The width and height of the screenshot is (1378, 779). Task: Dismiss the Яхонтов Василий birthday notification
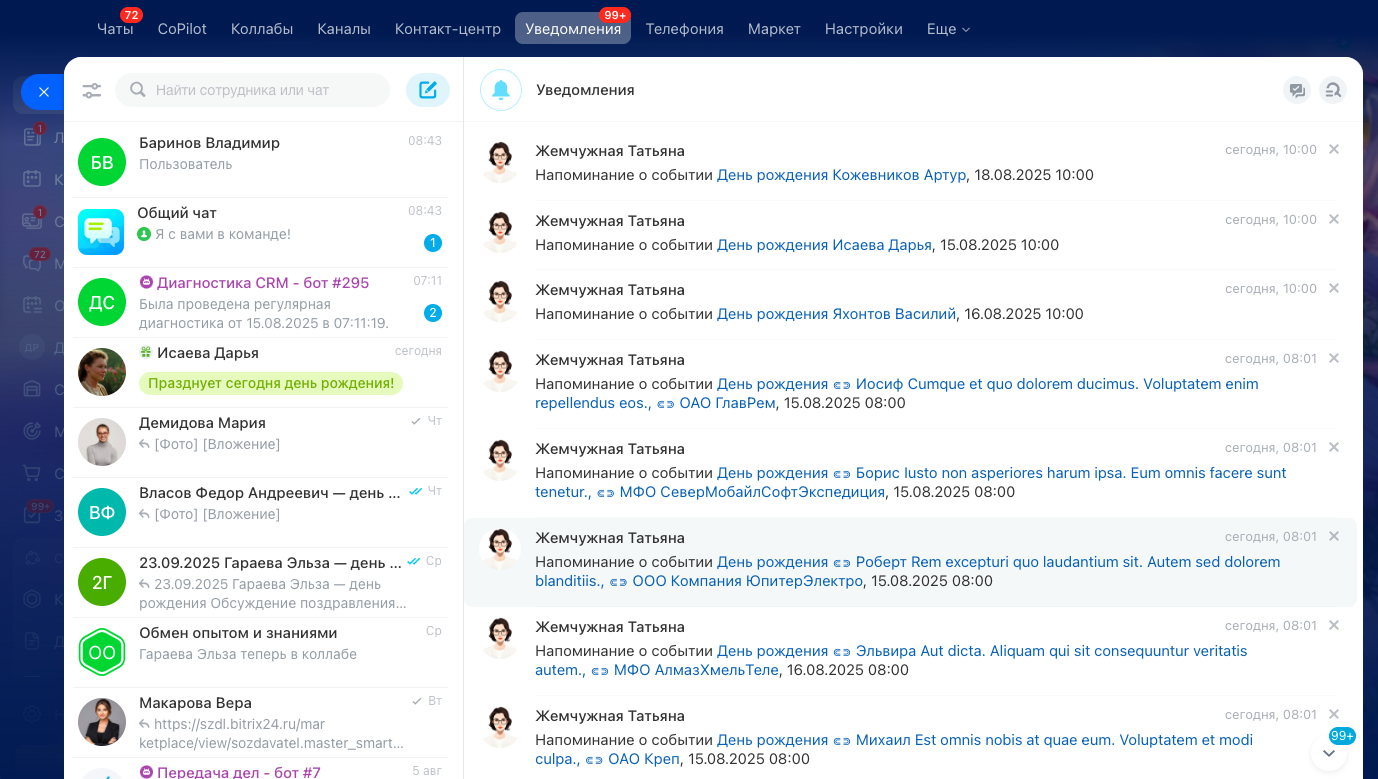[x=1334, y=288]
